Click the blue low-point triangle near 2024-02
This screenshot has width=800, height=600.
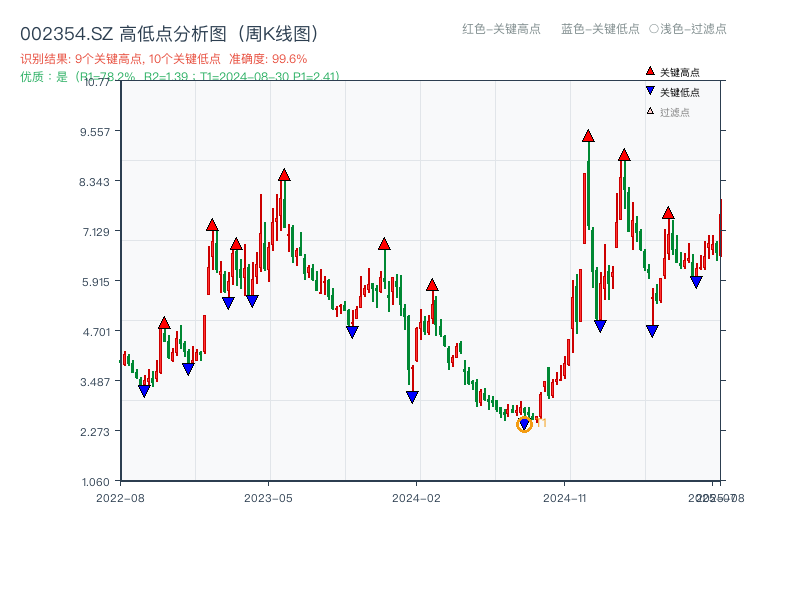coord(410,396)
